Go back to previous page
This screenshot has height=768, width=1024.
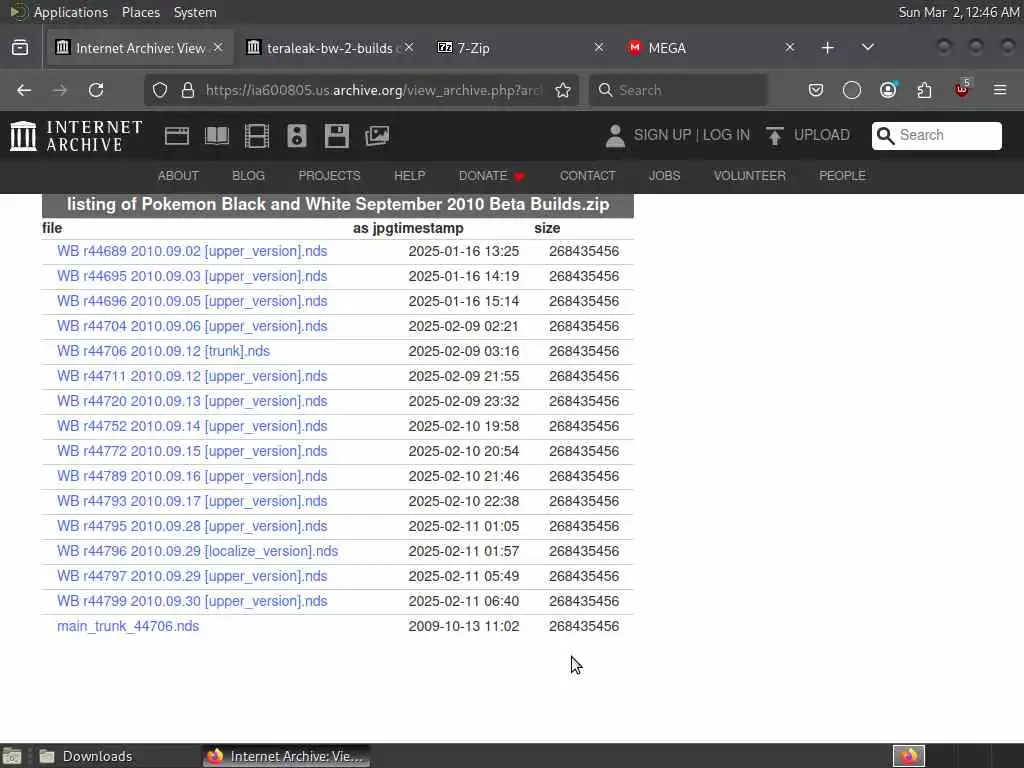tap(24, 90)
